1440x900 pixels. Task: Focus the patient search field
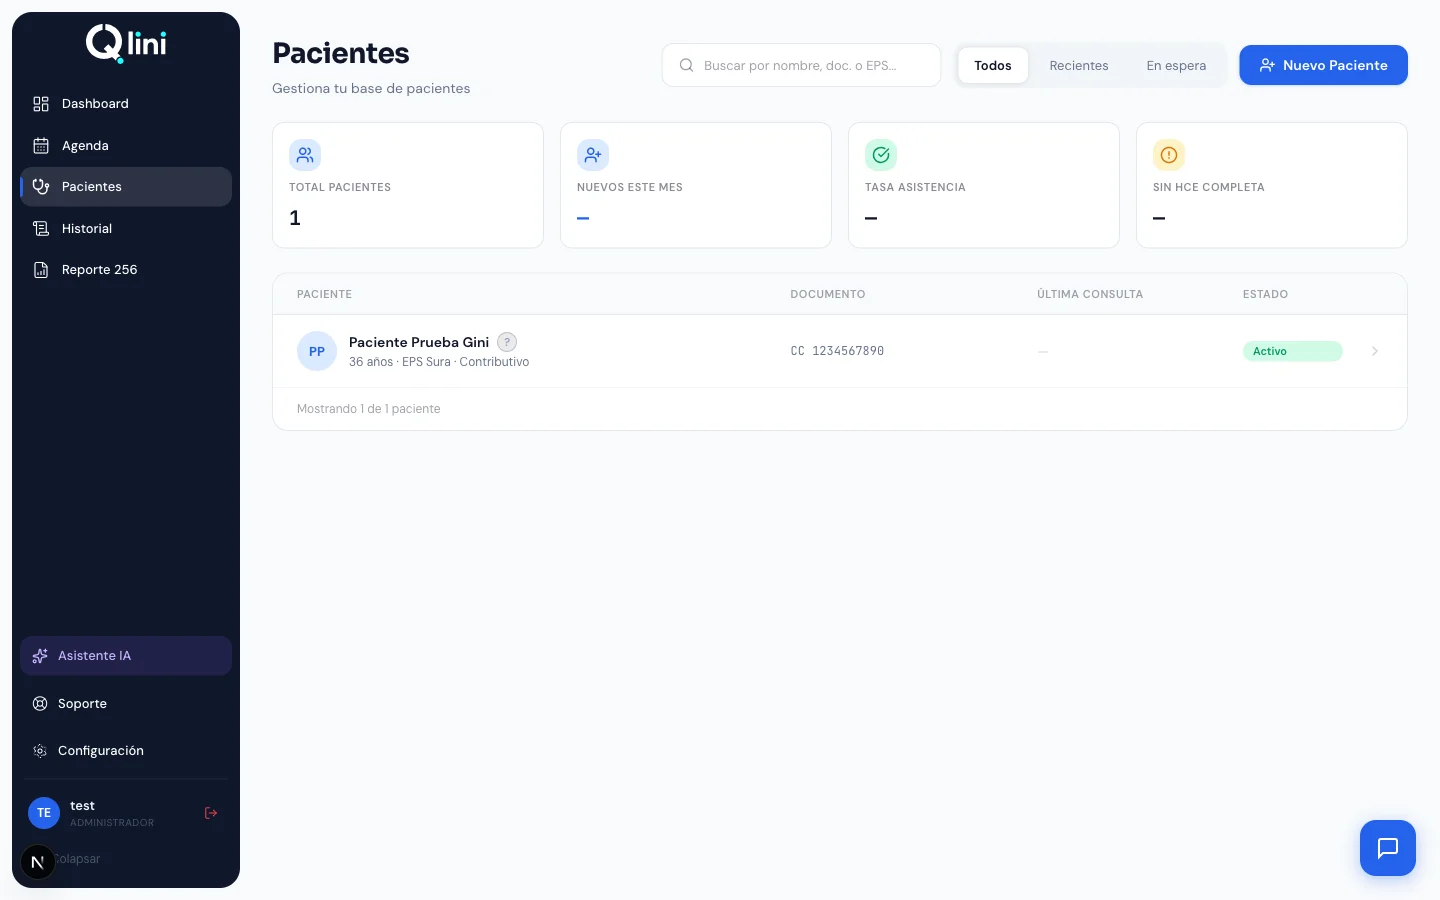[801, 65]
